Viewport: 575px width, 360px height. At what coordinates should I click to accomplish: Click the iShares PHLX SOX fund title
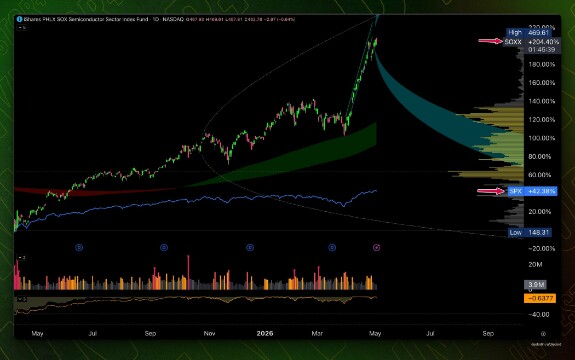(x=86, y=19)
